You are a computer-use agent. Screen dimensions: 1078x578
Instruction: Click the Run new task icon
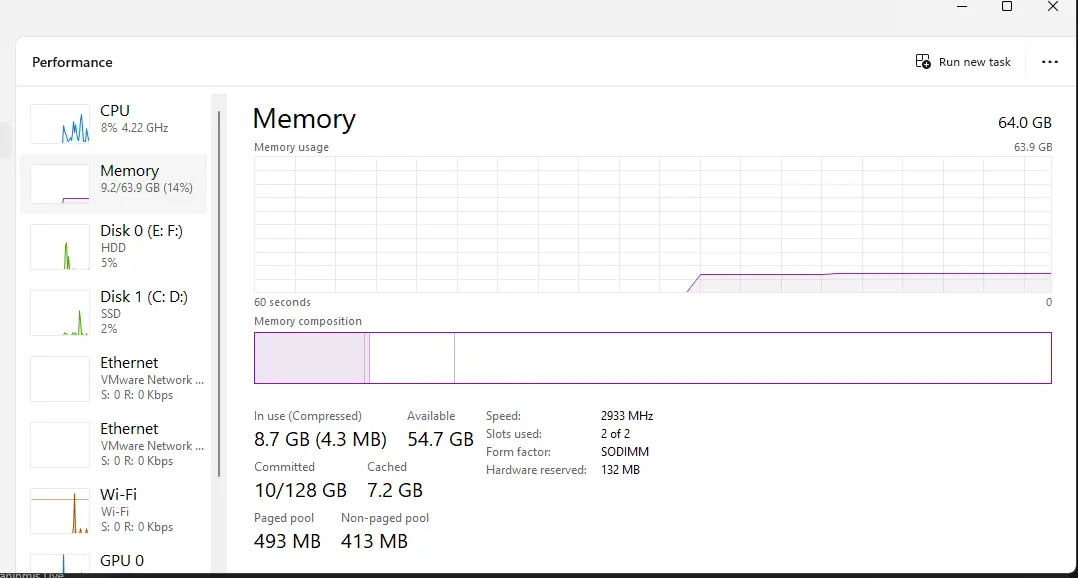click(923, 62)
